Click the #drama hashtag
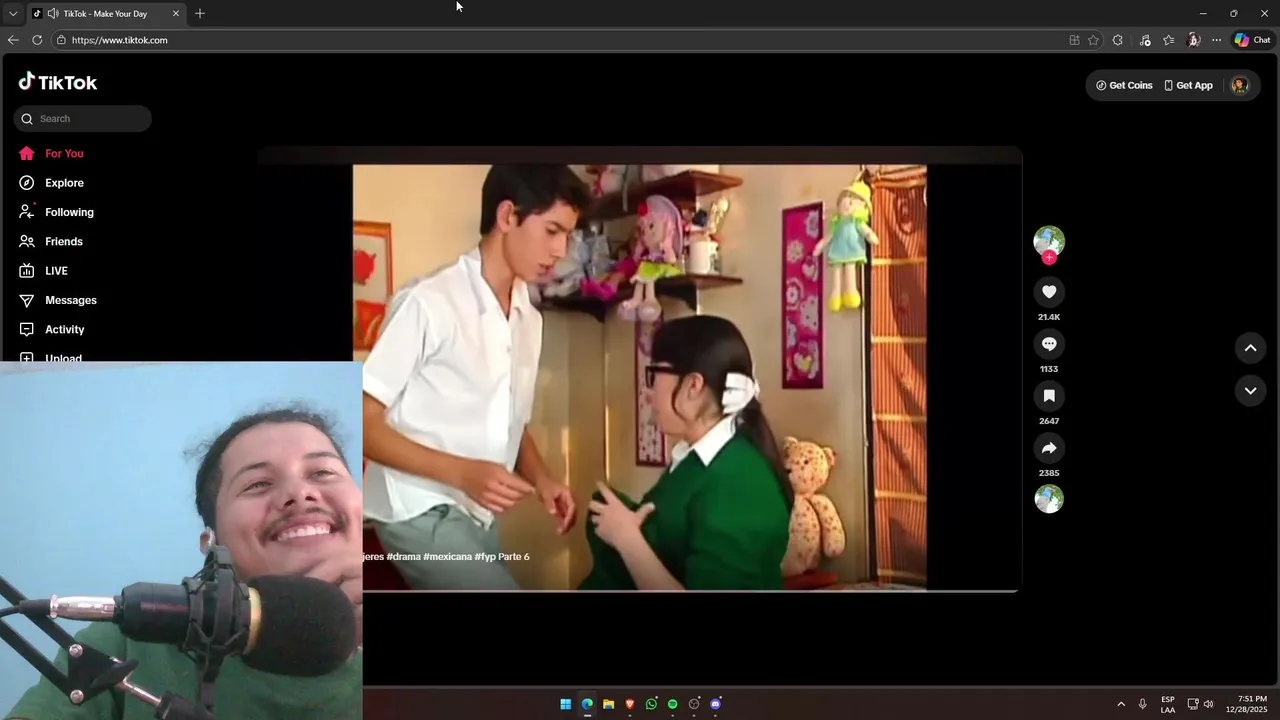Viewport: 1280px width, 720px height. (x=404, y=557)
